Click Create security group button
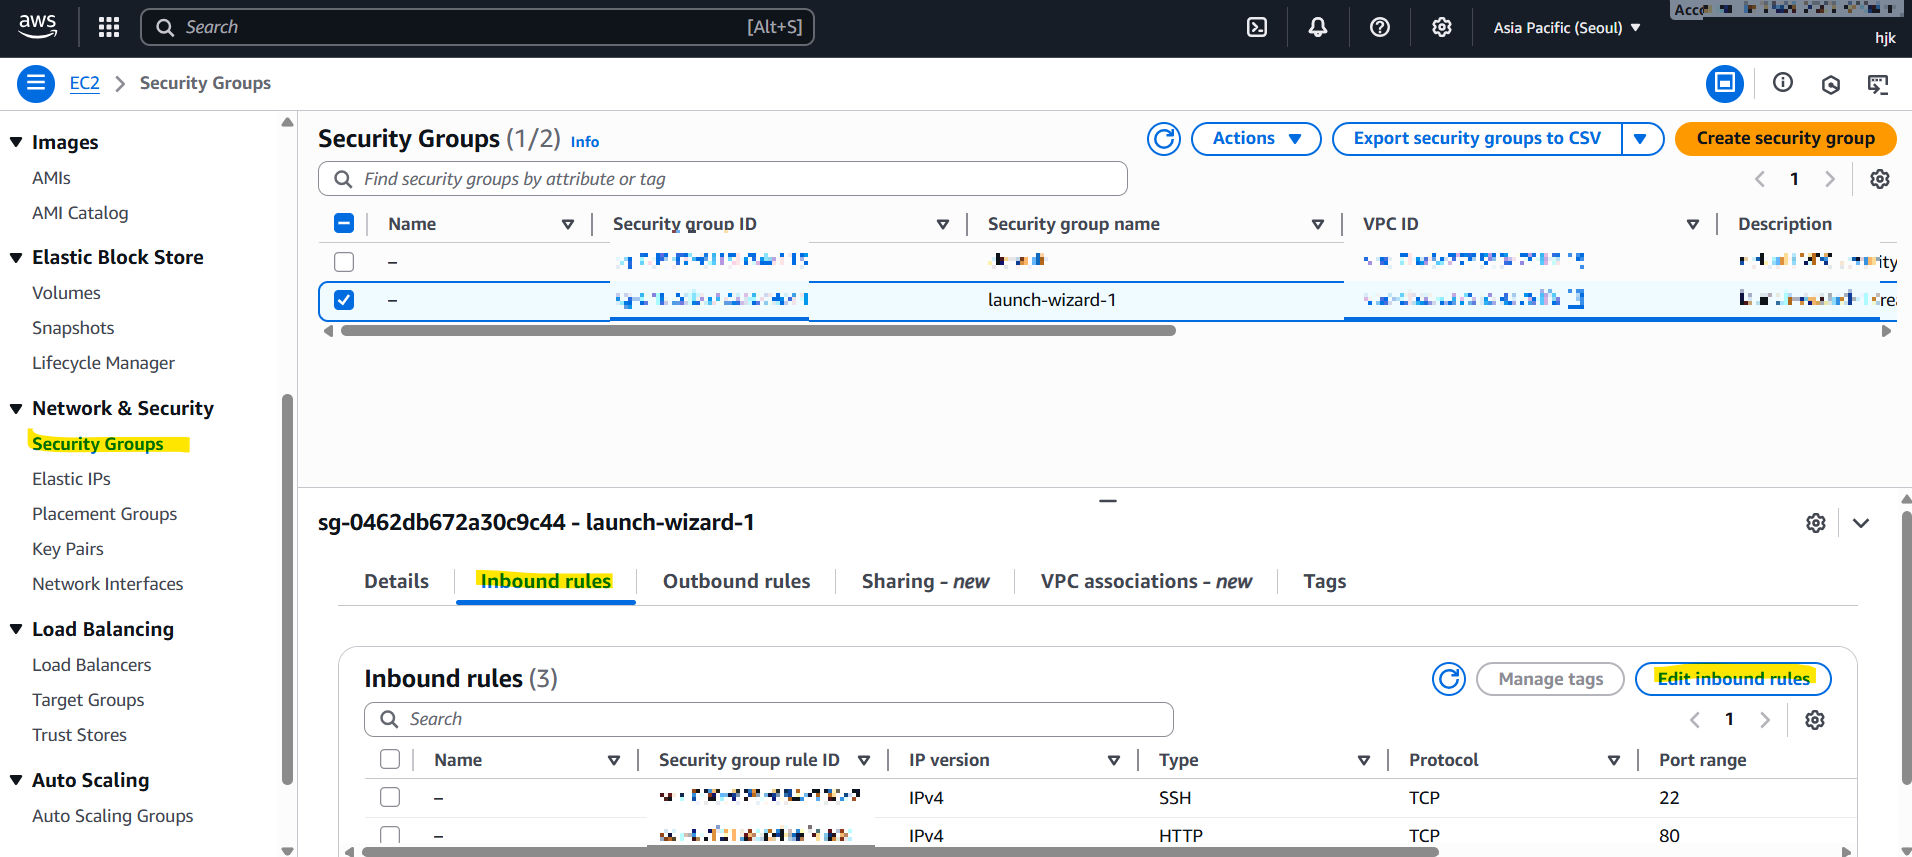Image resolution: width=1912 pixels, height=857 pixels. pos(1786,139)
